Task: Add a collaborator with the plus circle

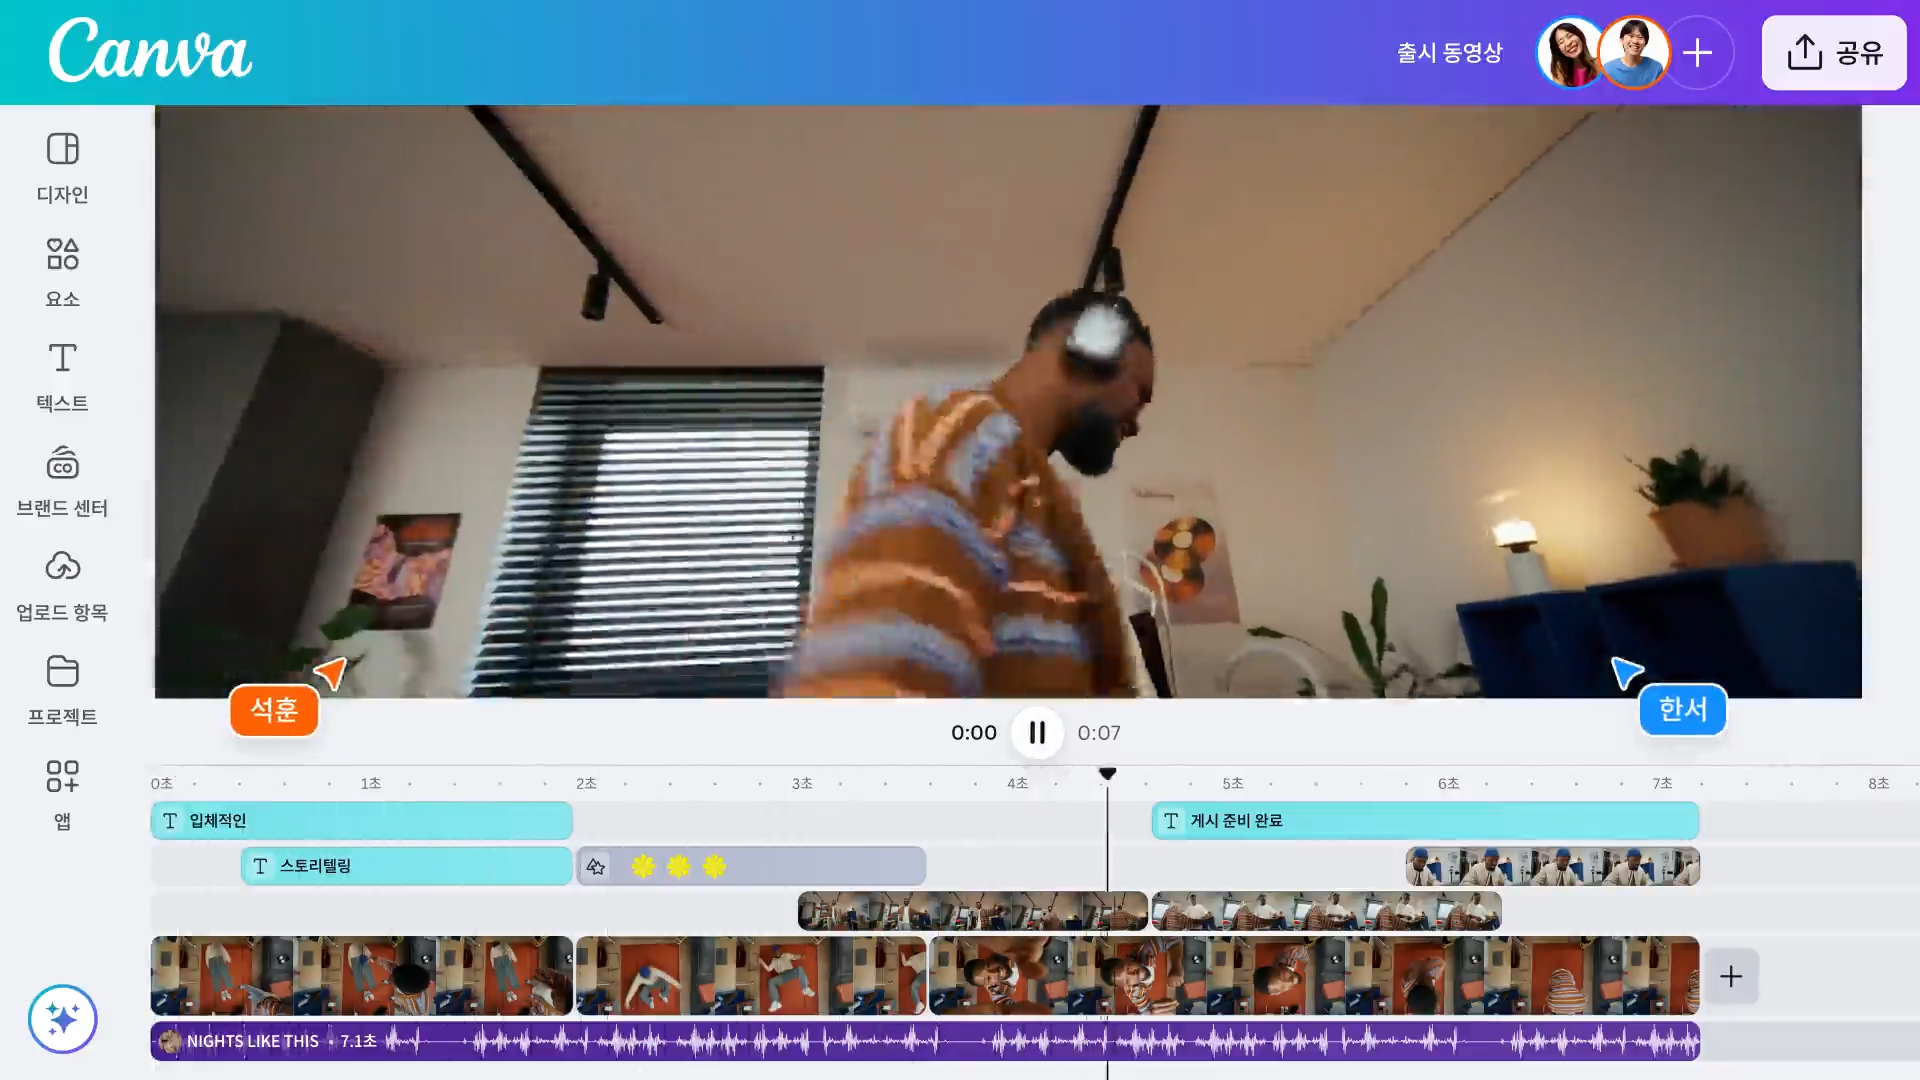Action: tap(1697, 53)
